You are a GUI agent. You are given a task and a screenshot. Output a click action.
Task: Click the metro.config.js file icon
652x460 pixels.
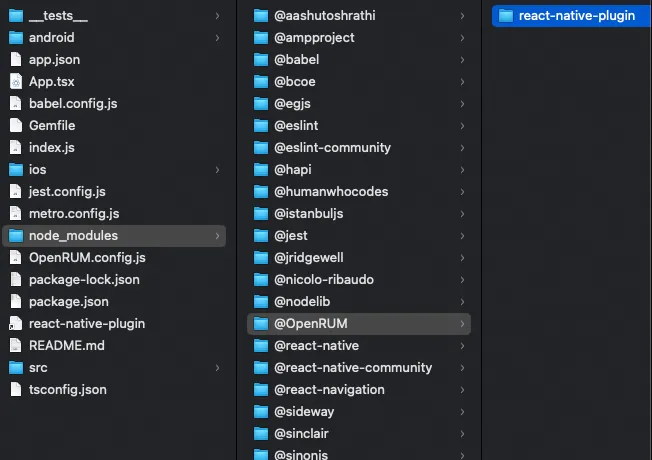coord(16,214)
